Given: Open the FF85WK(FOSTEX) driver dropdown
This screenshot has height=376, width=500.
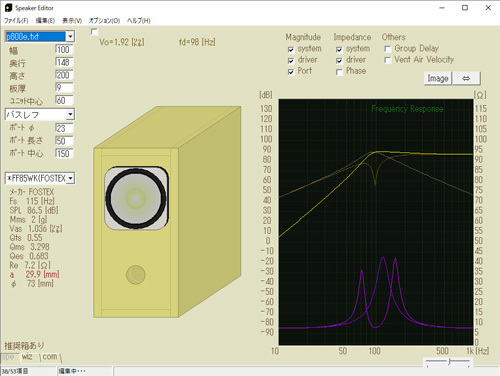Looking at the screenshot, I should pos(70,178).
